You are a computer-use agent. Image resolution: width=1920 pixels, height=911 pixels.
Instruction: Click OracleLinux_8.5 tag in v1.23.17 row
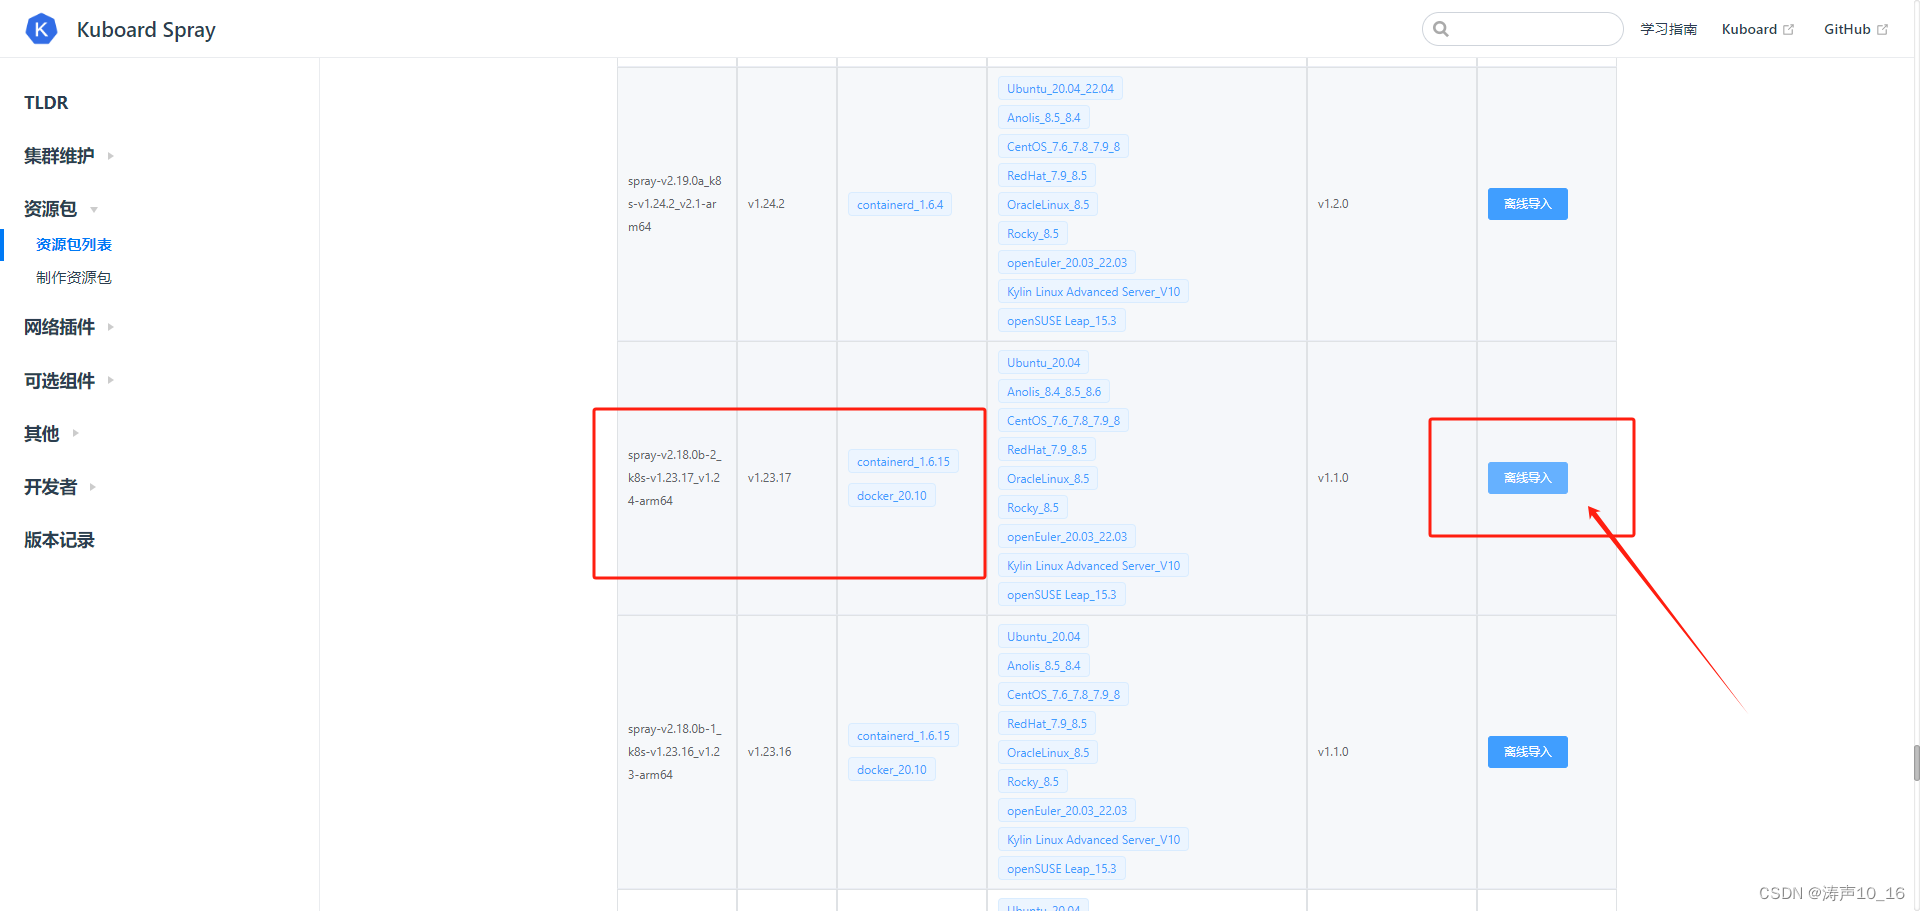[x=1048, y=478]
